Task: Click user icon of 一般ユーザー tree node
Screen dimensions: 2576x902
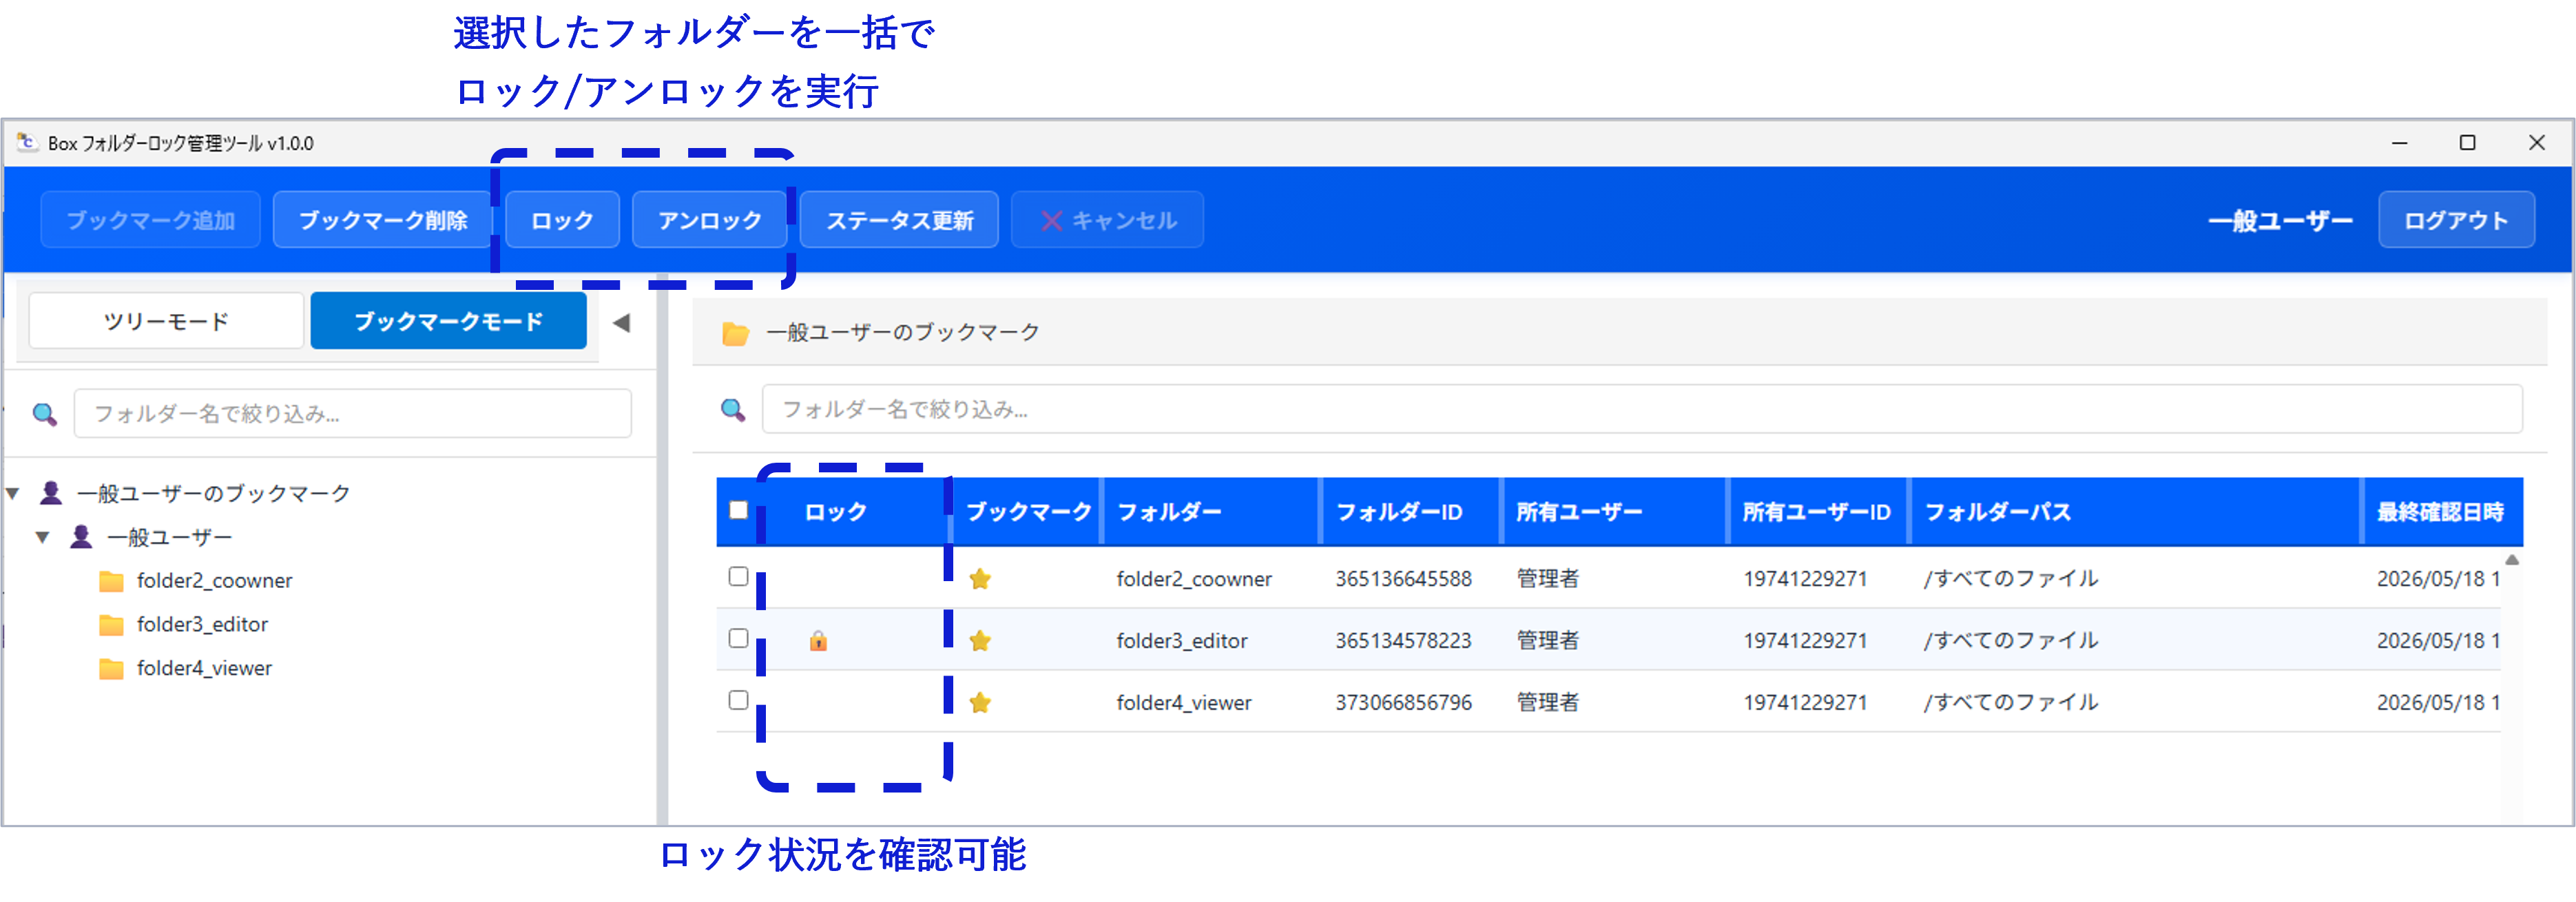Action: (81, 536)
